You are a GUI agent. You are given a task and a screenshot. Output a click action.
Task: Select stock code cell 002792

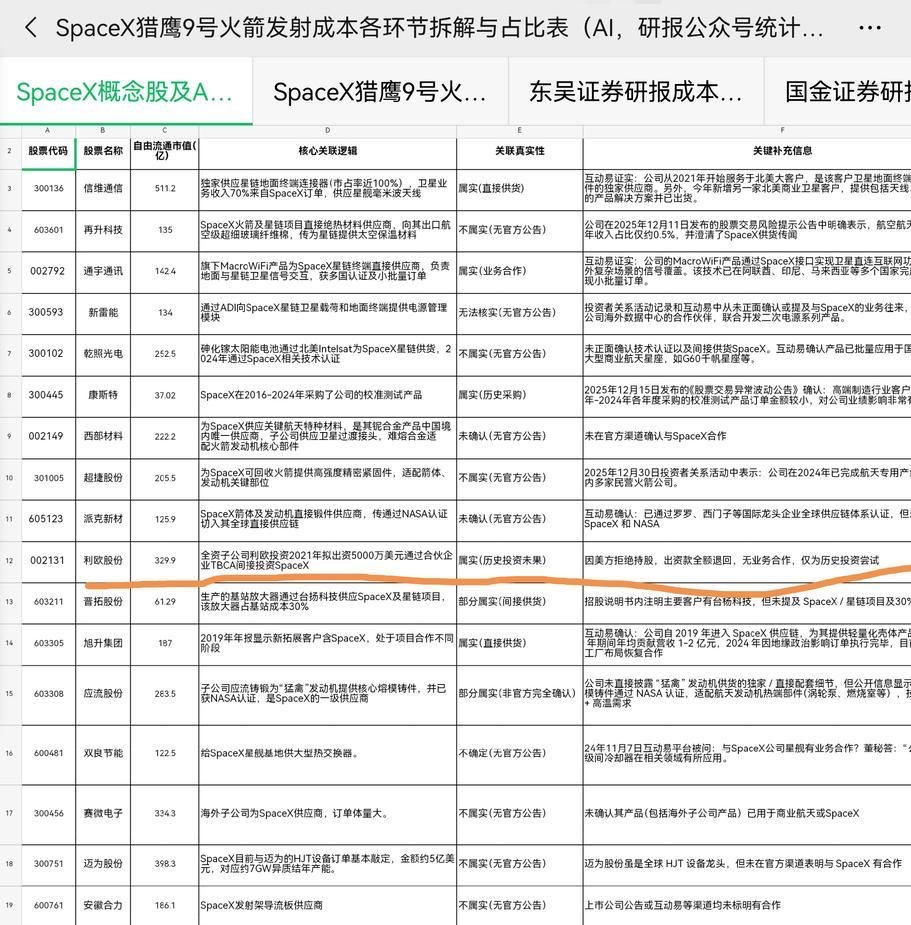[48, 271]
